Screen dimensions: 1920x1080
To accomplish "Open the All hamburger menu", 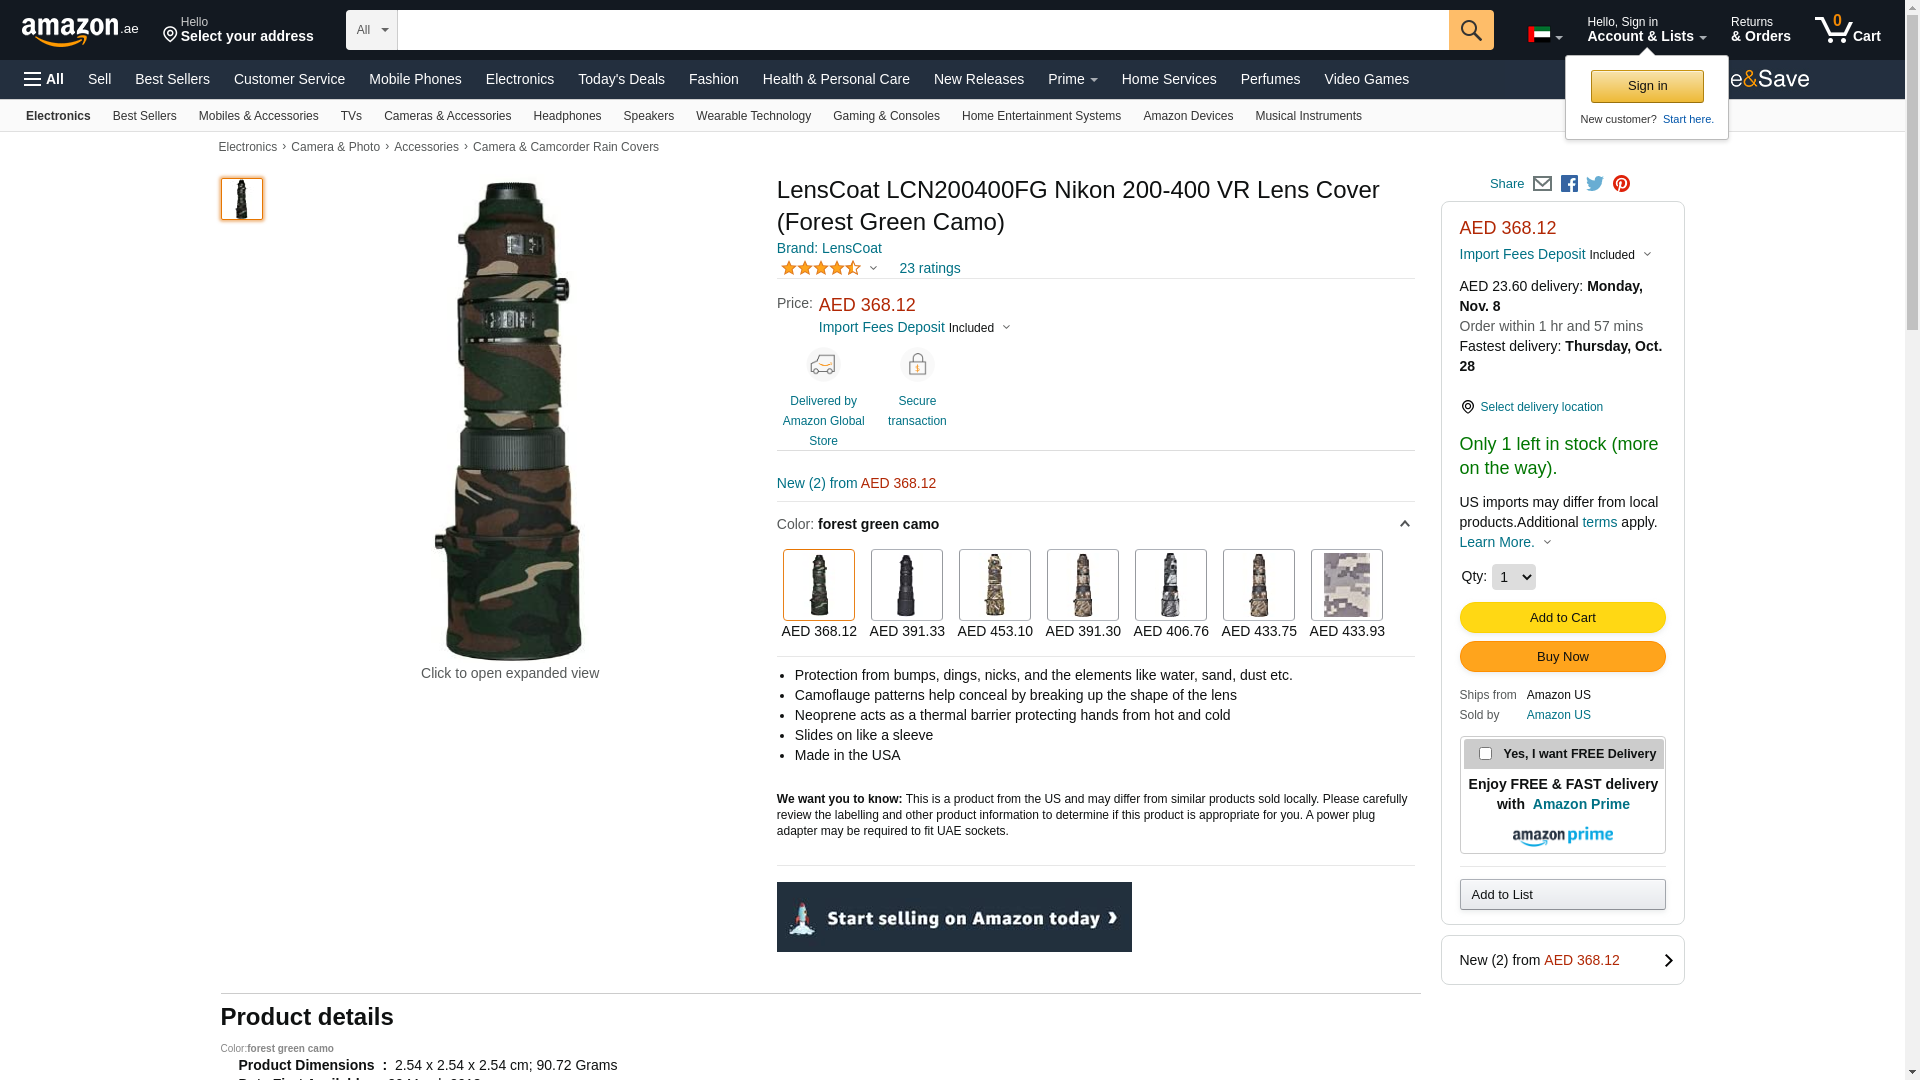I will pyautogui.click(x=44, y=79).
